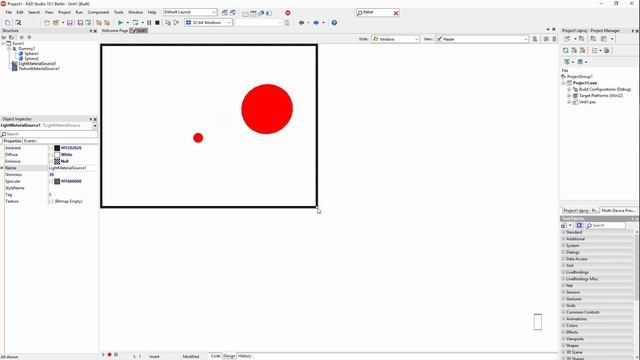
Task: Expand Build Configurations node in Project Manager
Action: [569, 89]
